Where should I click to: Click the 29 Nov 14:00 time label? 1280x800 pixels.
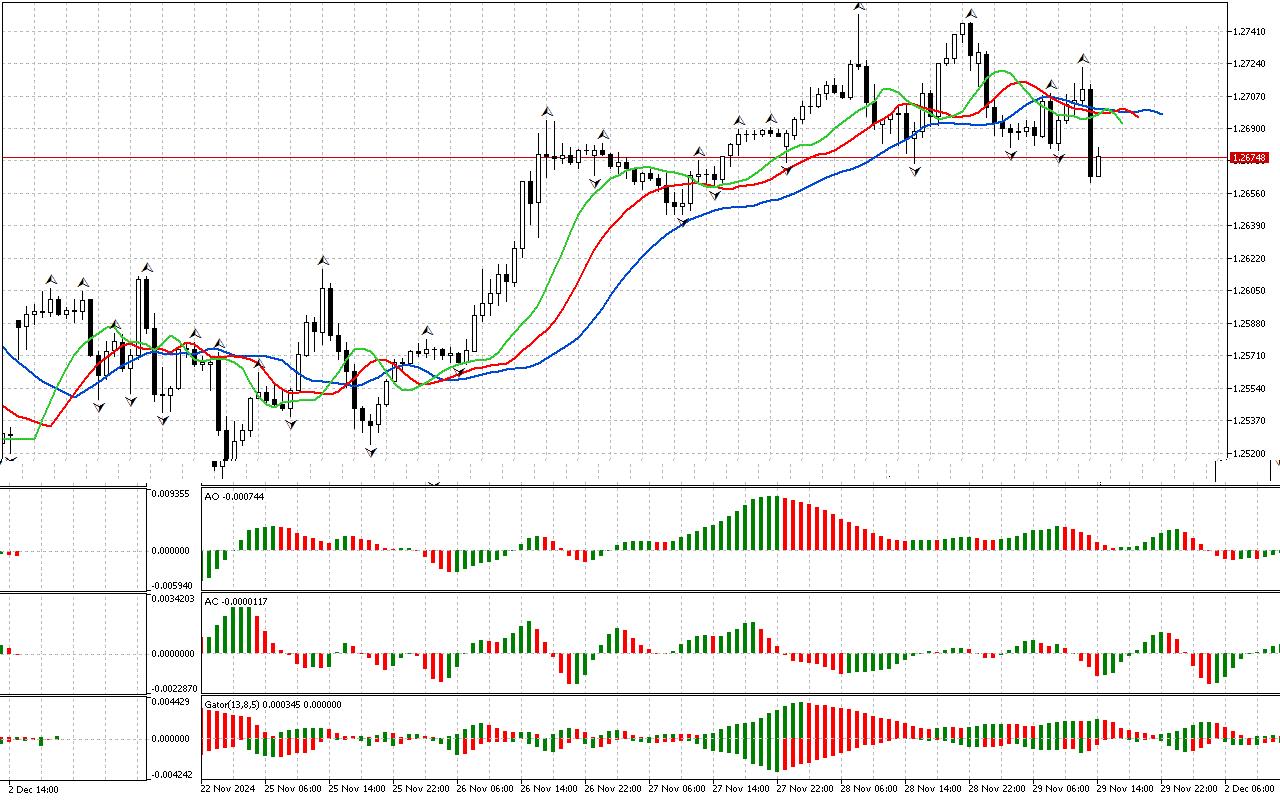click(1127, 788)
